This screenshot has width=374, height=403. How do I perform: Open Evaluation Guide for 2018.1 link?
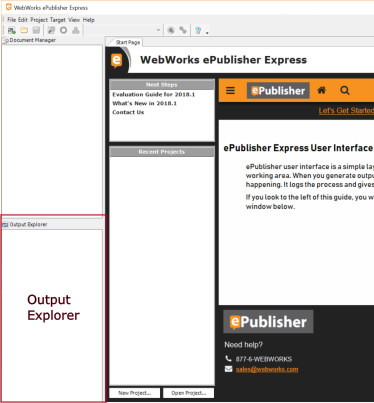154,94
